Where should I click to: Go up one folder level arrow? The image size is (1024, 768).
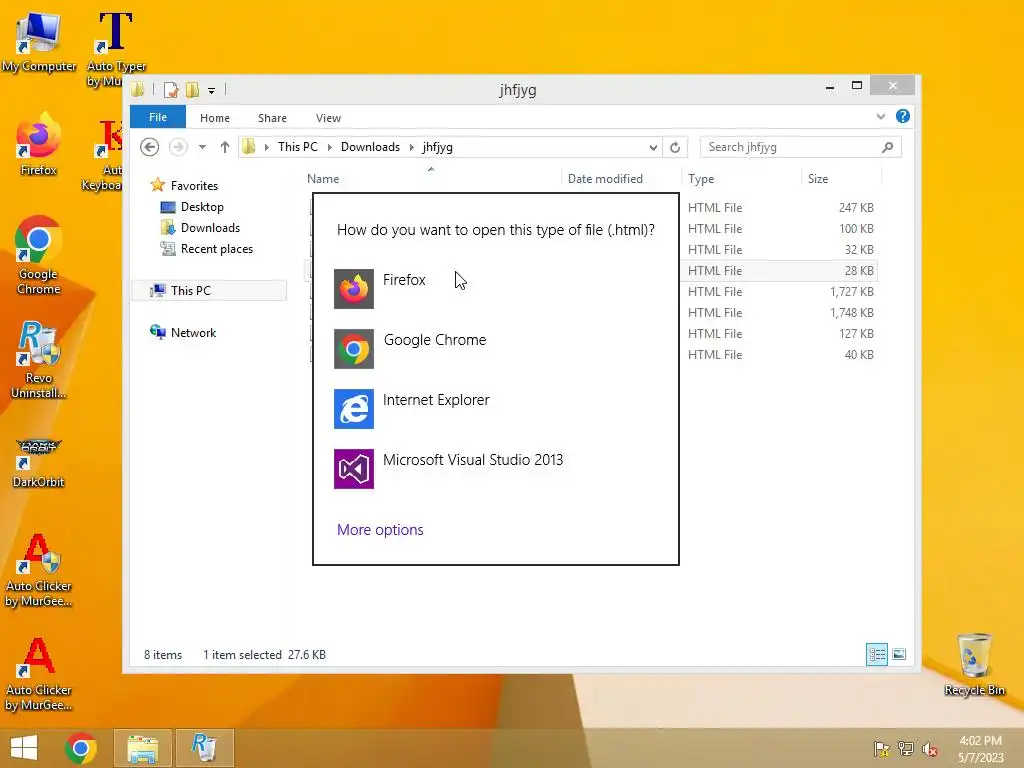click(x=225, y=147)
